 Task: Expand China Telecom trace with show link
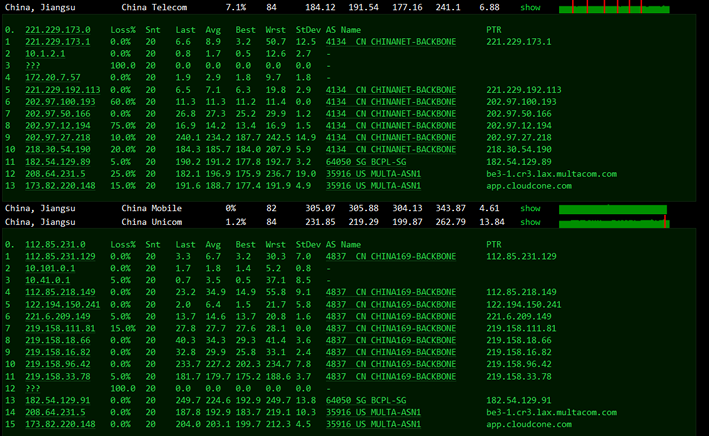click(x=530, y=7)
